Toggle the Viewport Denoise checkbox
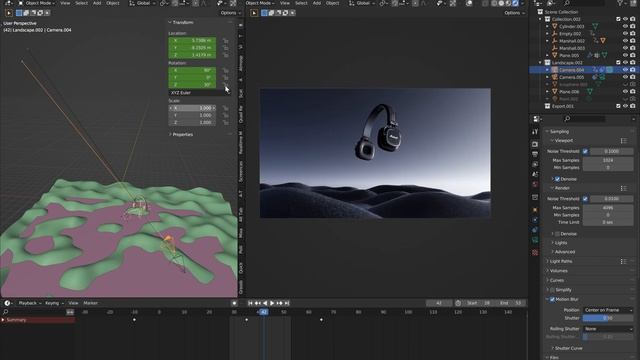The image size is (640, 360). [x=558, y=179]
